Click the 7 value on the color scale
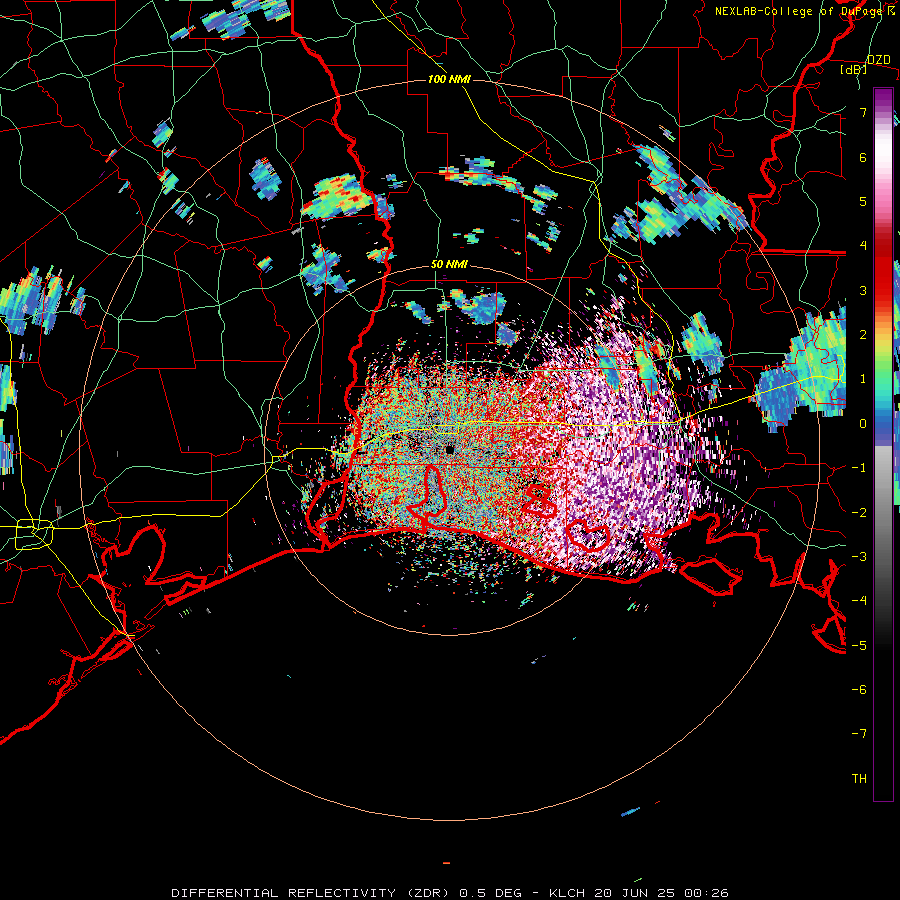Screen dimensions: 900x900 tap(863, 112)
